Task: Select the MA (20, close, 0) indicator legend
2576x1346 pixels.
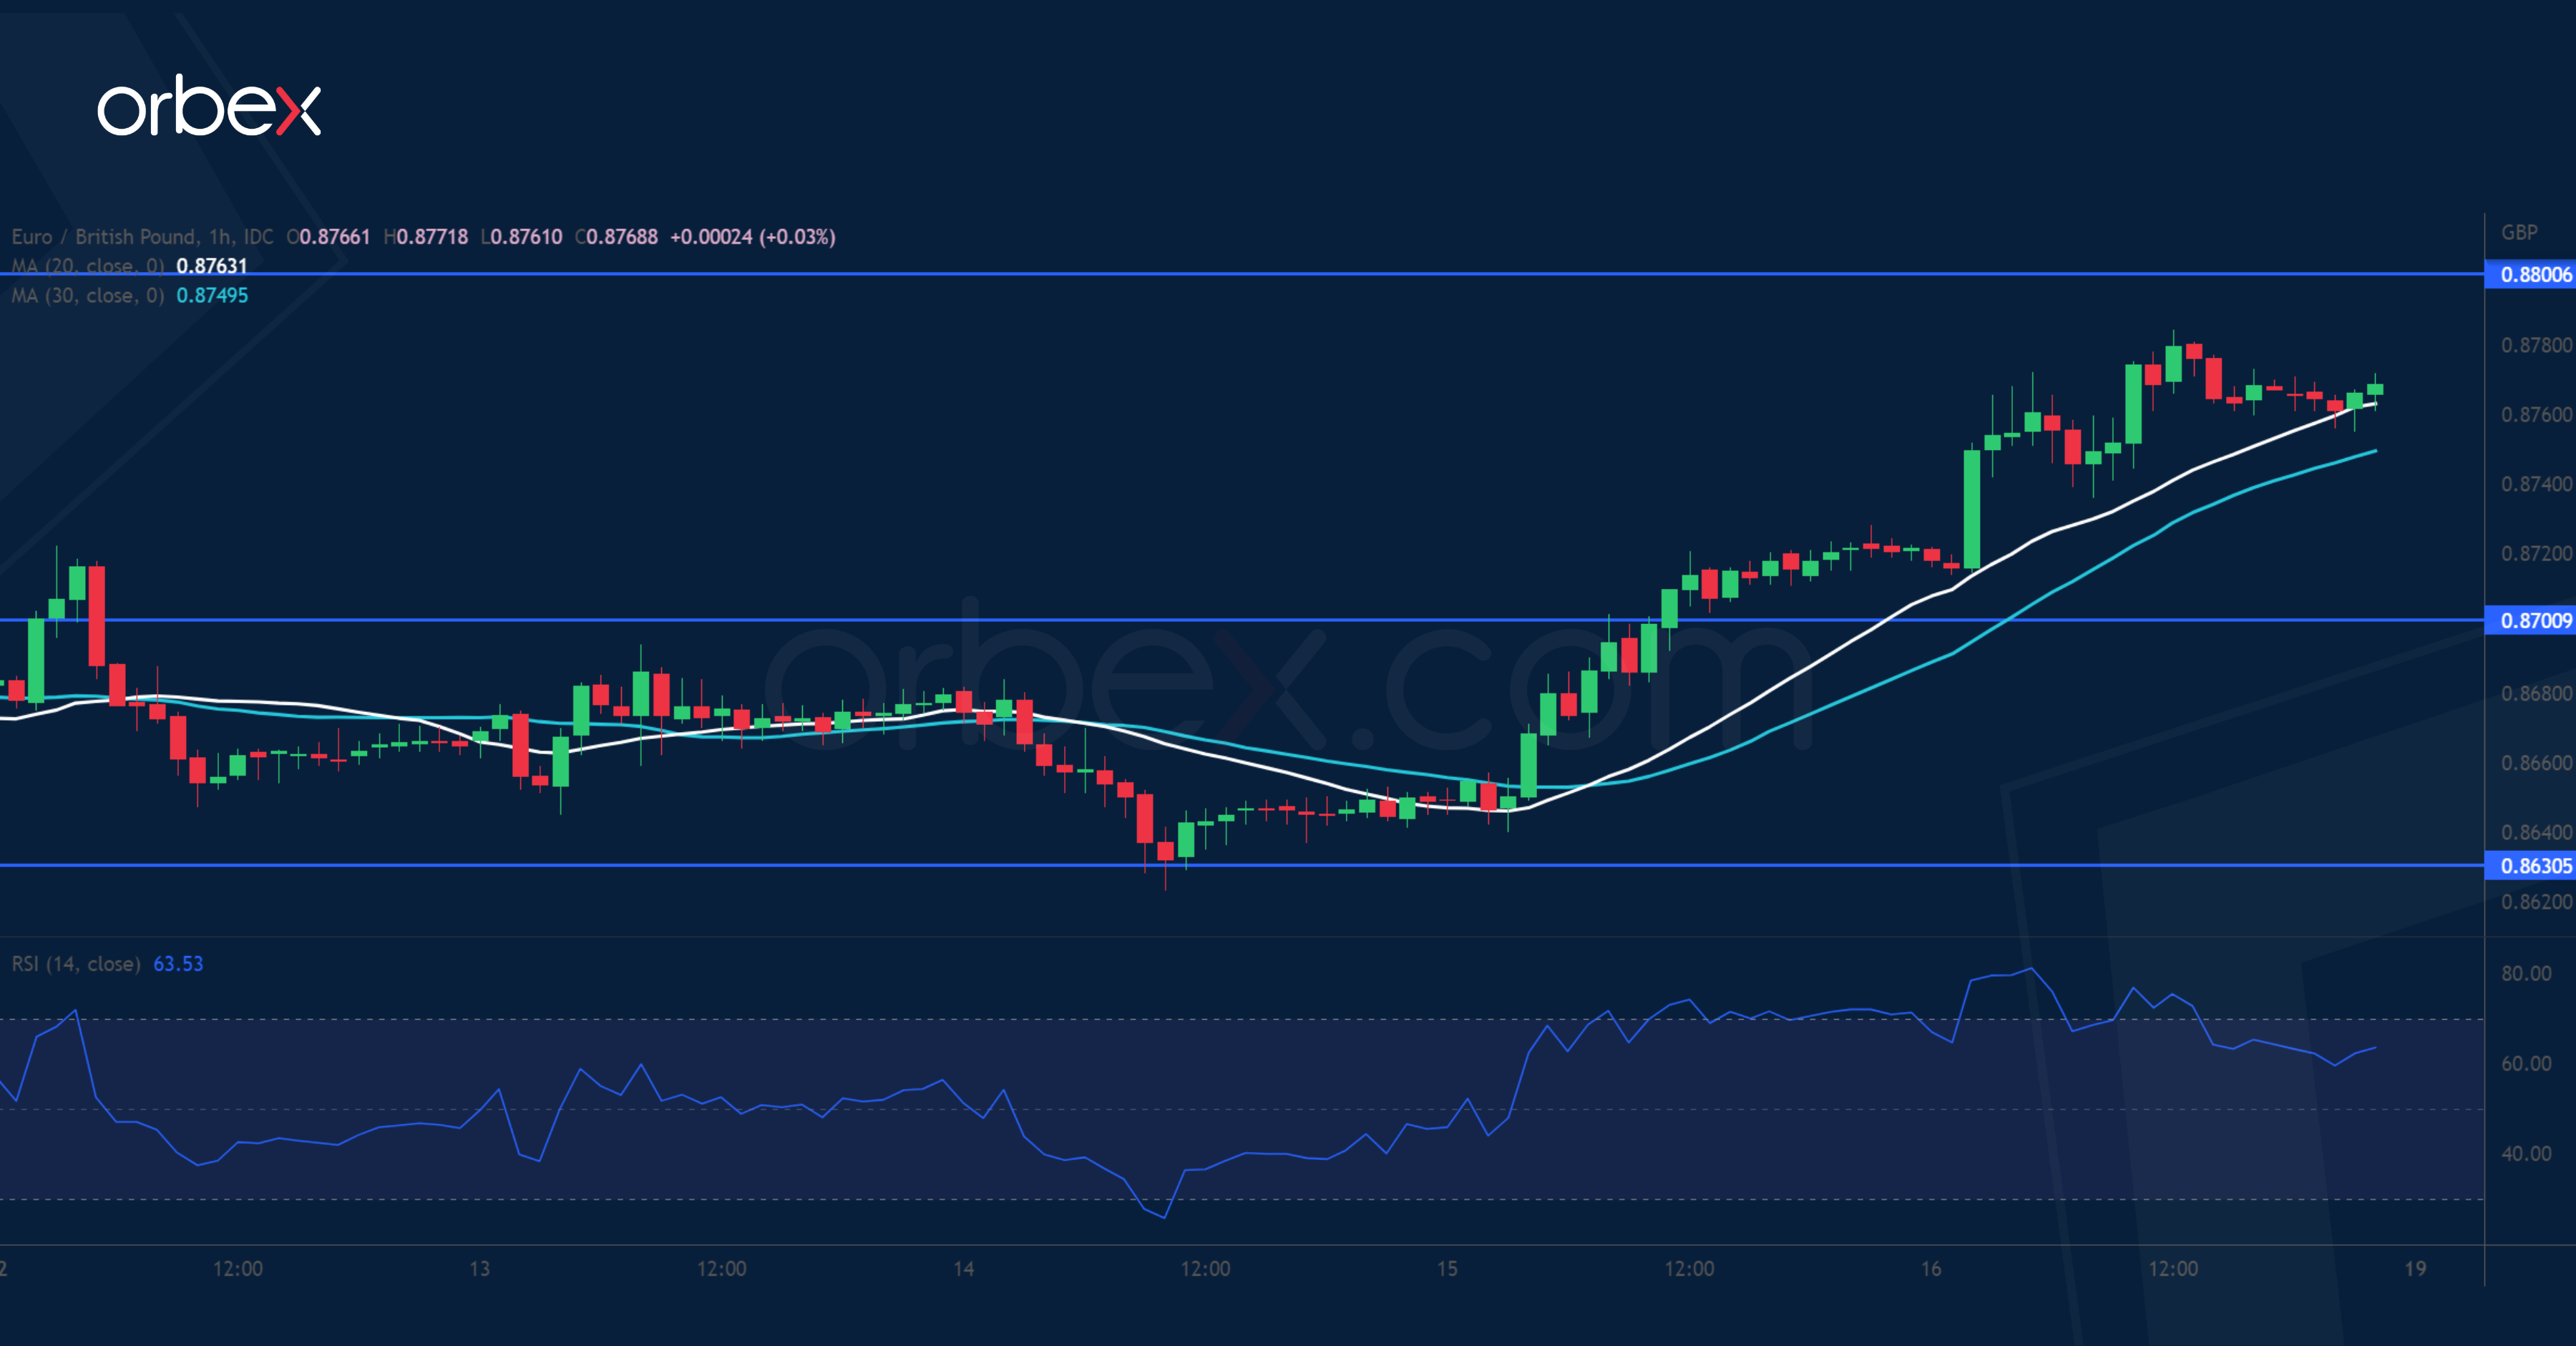Action: [88, 266]
